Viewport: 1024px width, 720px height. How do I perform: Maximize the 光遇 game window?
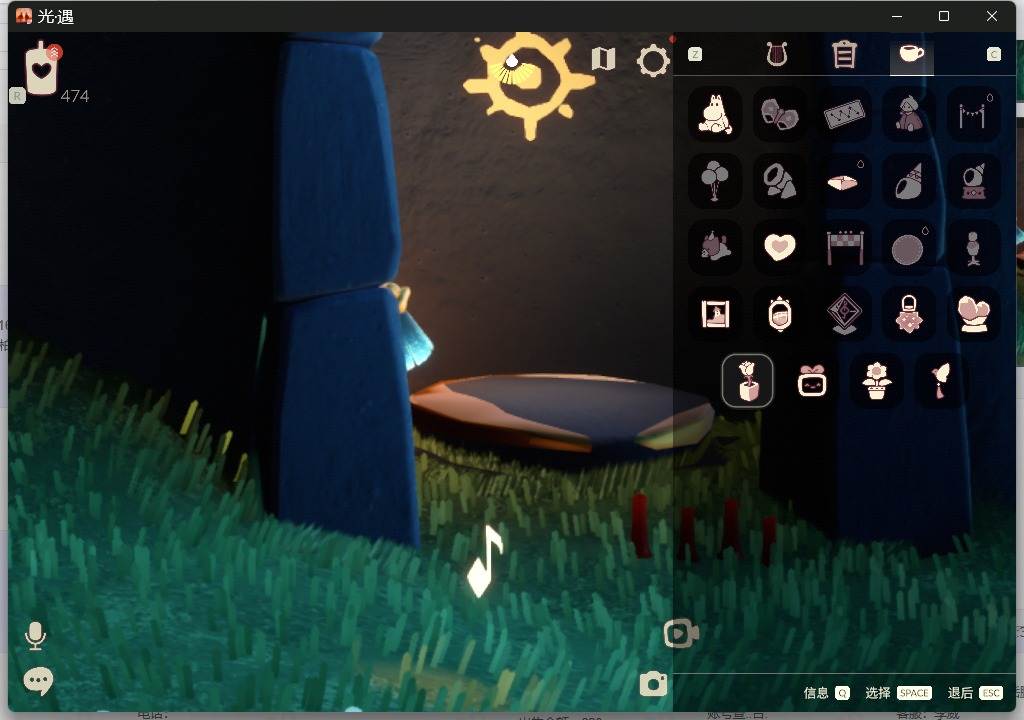[x=944, y=16]
